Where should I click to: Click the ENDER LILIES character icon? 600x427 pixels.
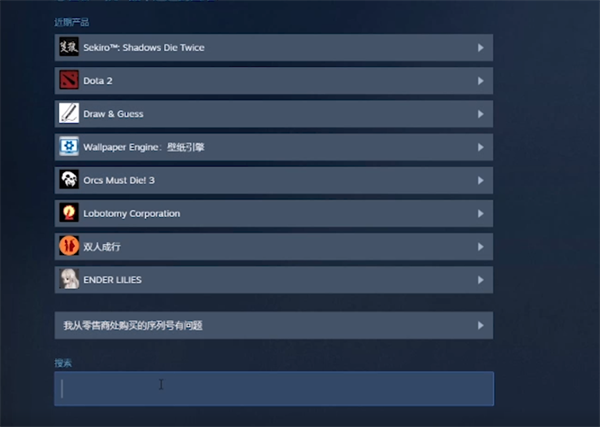point(69,279)
